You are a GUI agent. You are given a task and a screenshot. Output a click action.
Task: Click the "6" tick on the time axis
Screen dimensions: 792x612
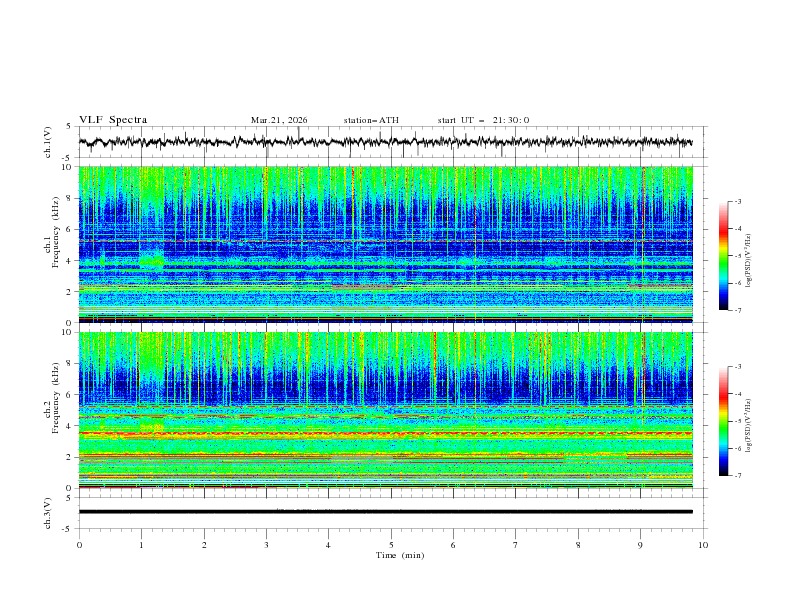pos(454,545)
